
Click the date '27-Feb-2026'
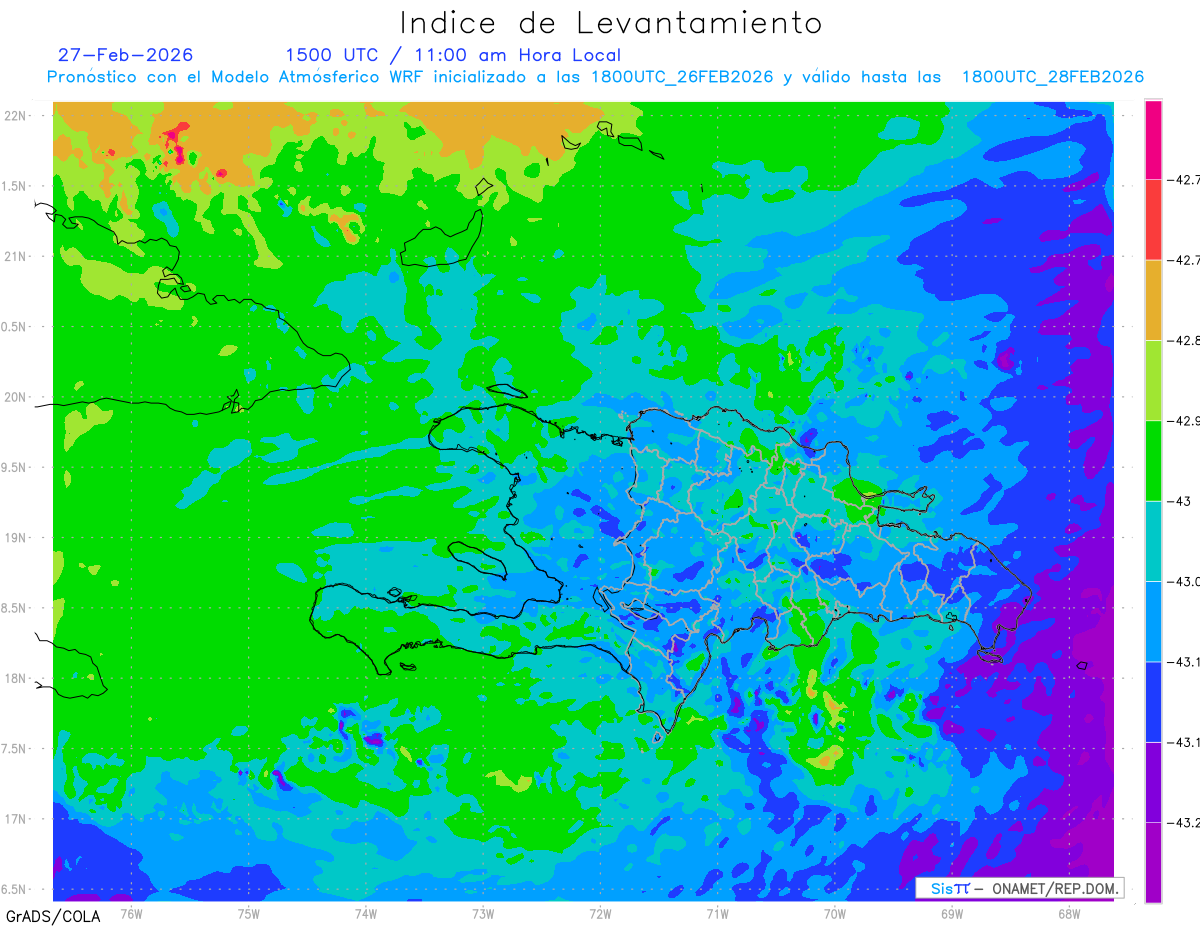click(125, 55)
